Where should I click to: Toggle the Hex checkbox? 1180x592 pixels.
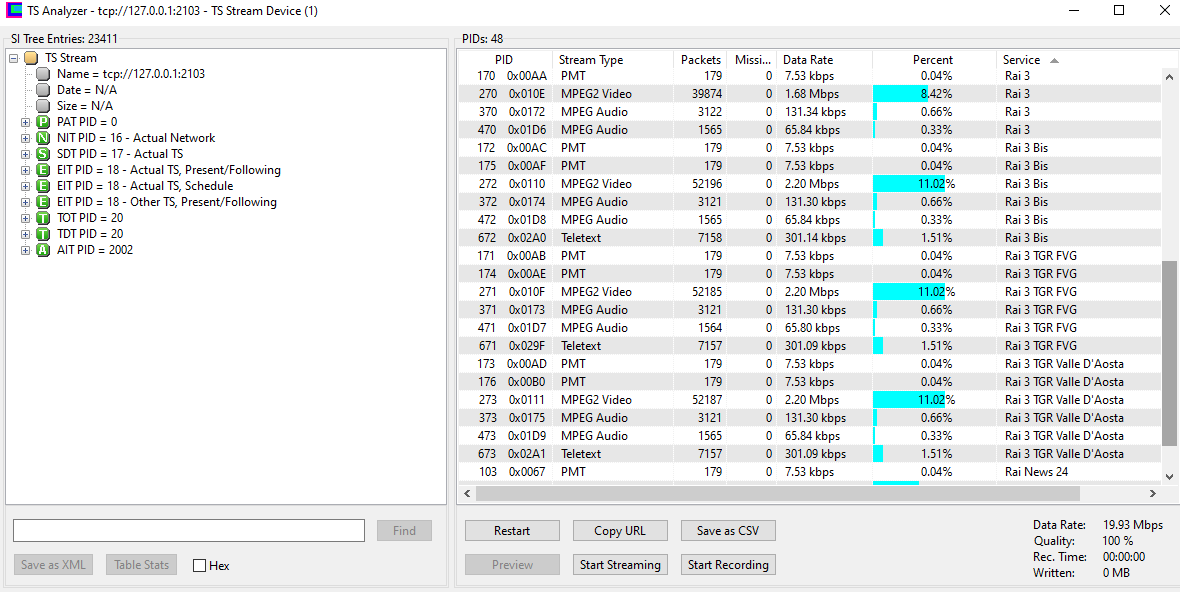(x=199, y=566)
